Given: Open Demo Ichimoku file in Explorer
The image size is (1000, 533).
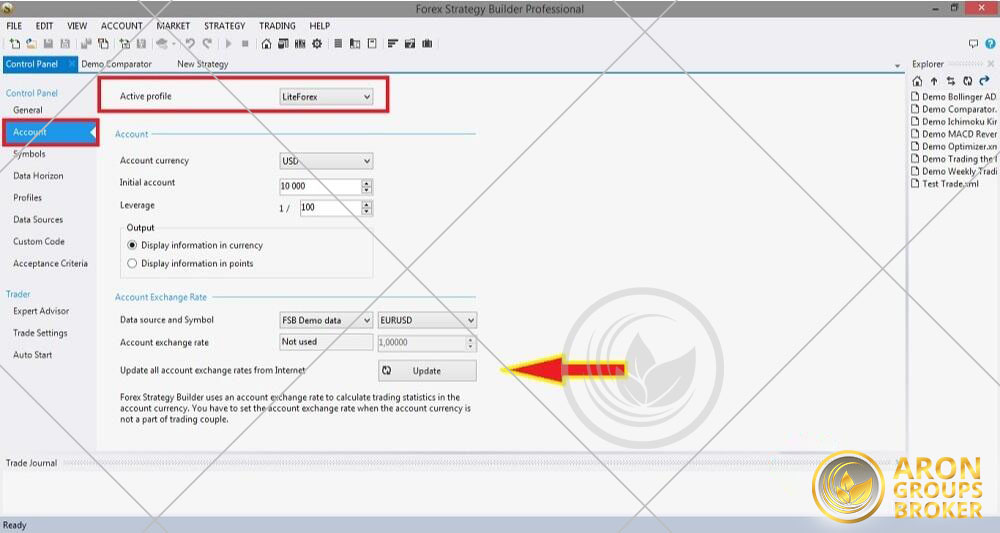Looking at the screenshot, I should (x=953, y=122).
